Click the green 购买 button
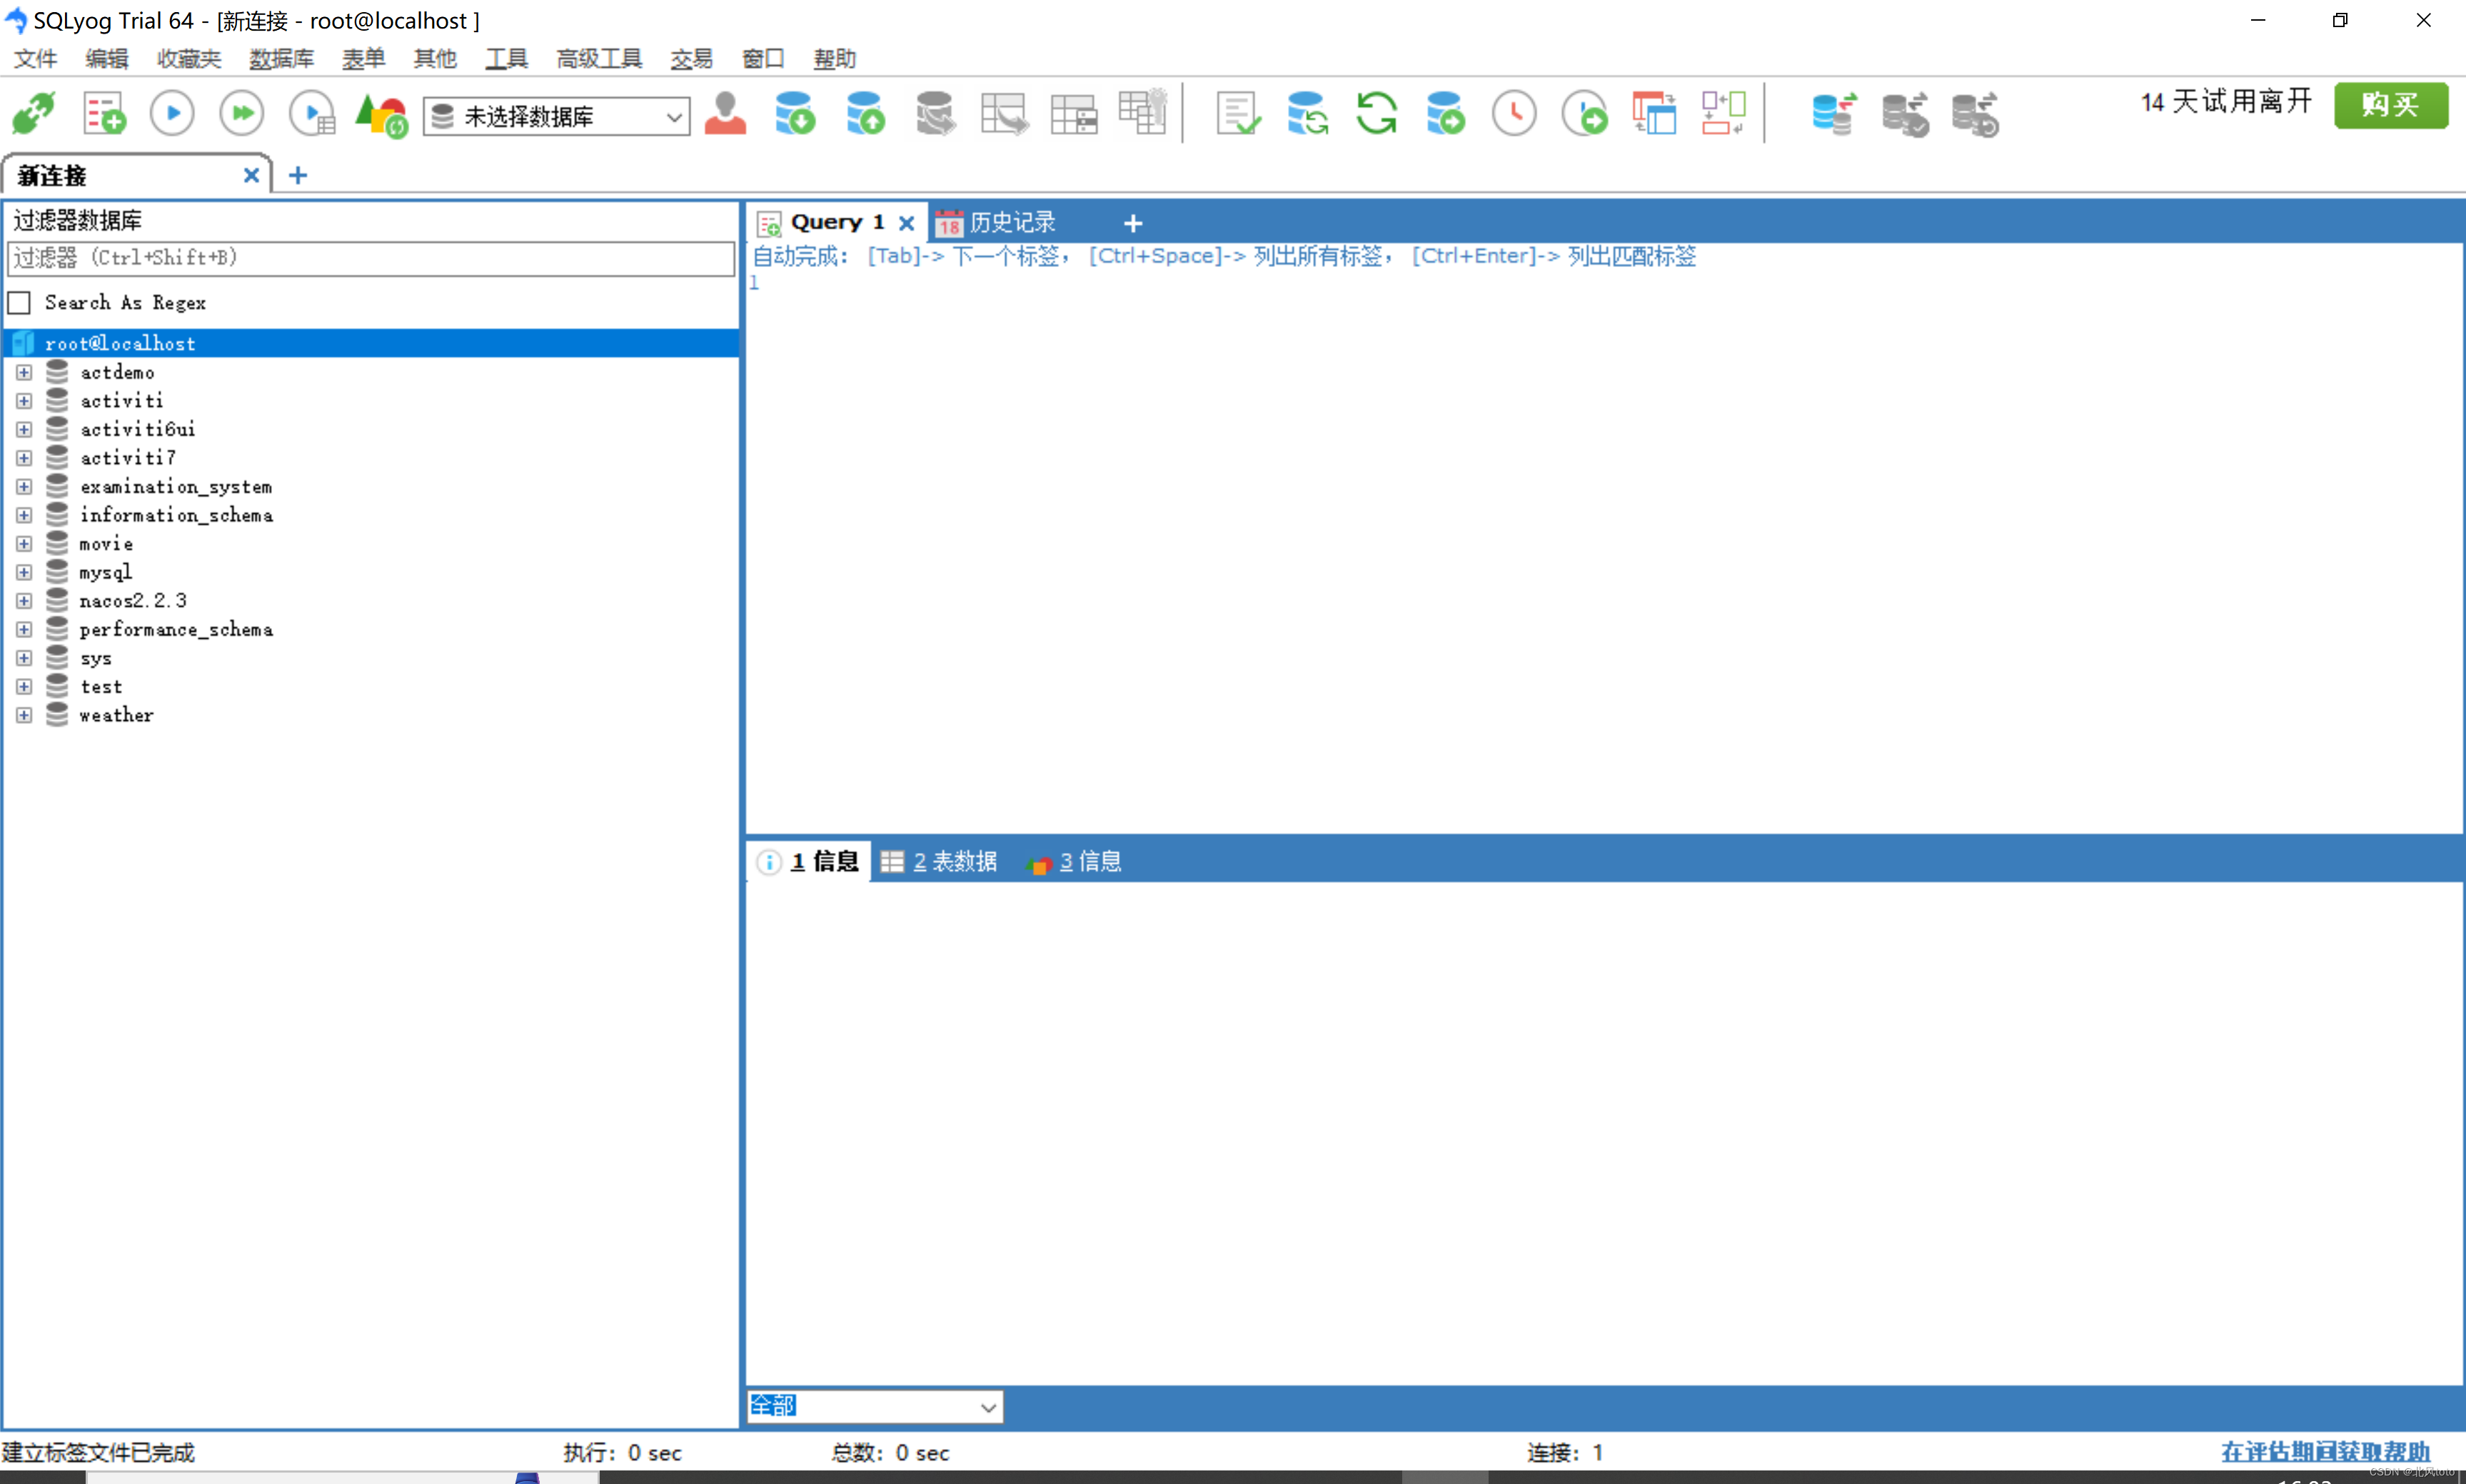2466x1484 pixels. pos(2391,105)
